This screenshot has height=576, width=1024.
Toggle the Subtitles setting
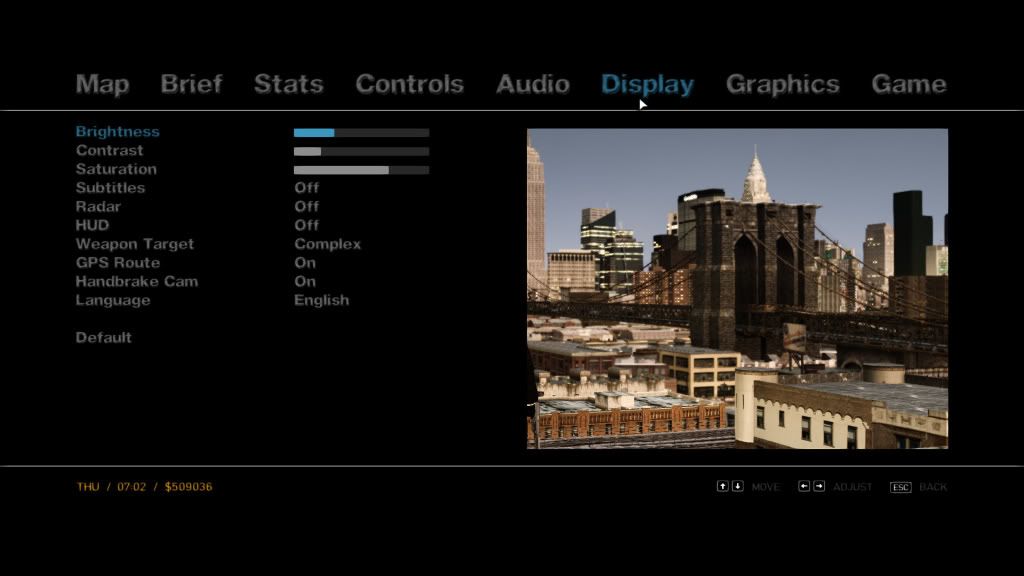coord(306,188)
